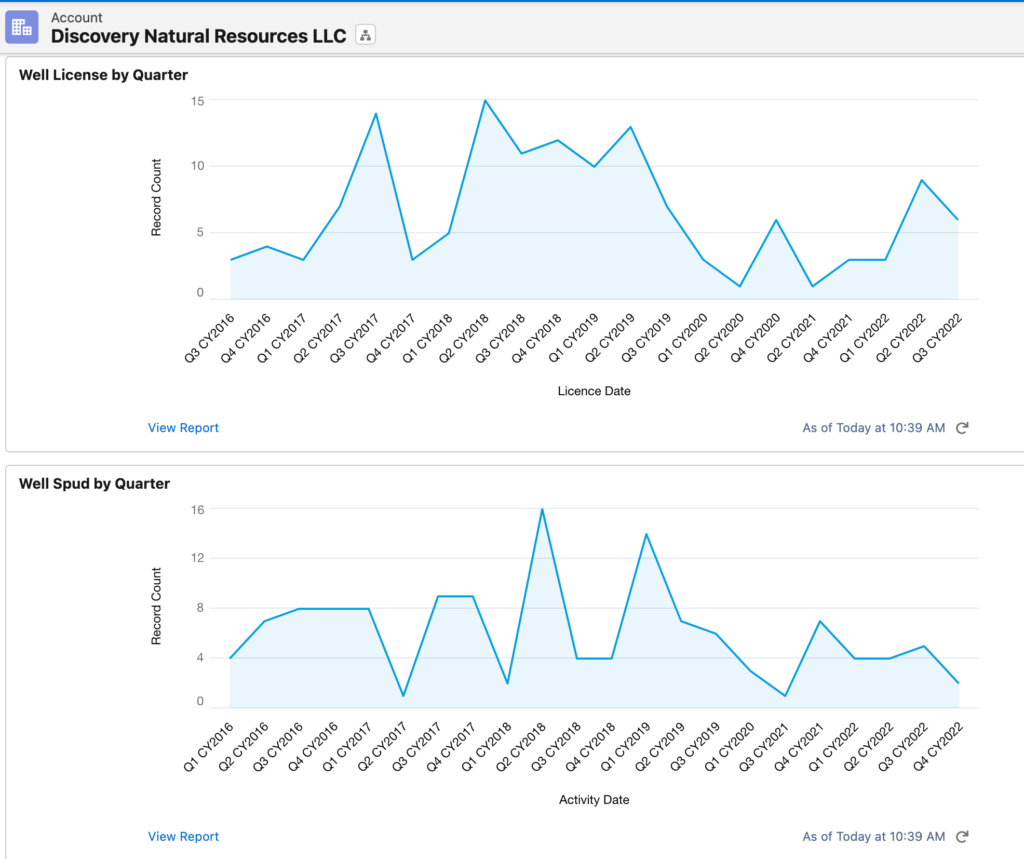
Task: Refresh the Well Spud by Quarter chart
Action: (962, 837)
